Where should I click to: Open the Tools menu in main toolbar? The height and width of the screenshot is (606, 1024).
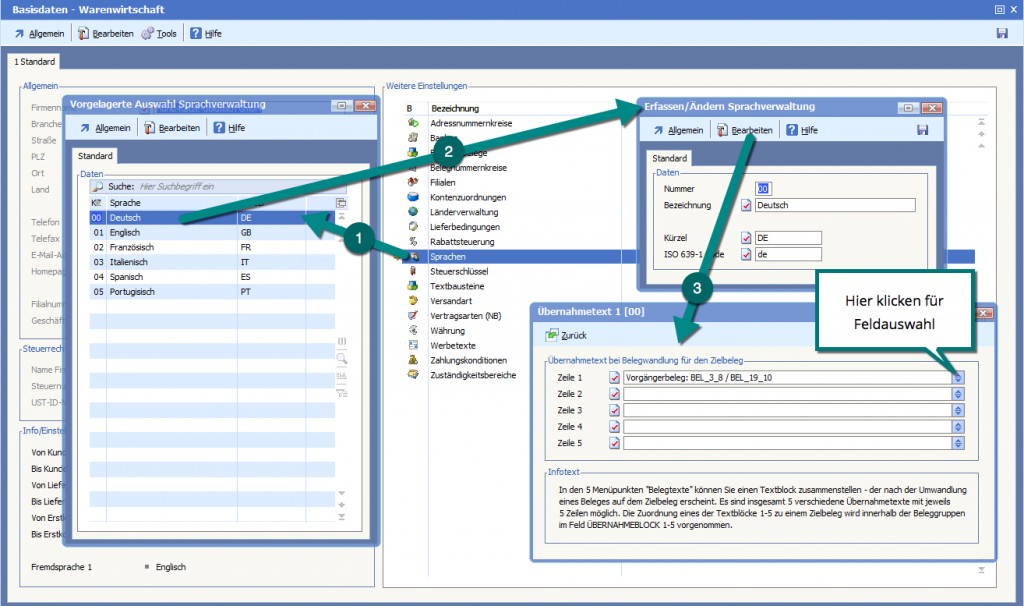click(158, 33)
